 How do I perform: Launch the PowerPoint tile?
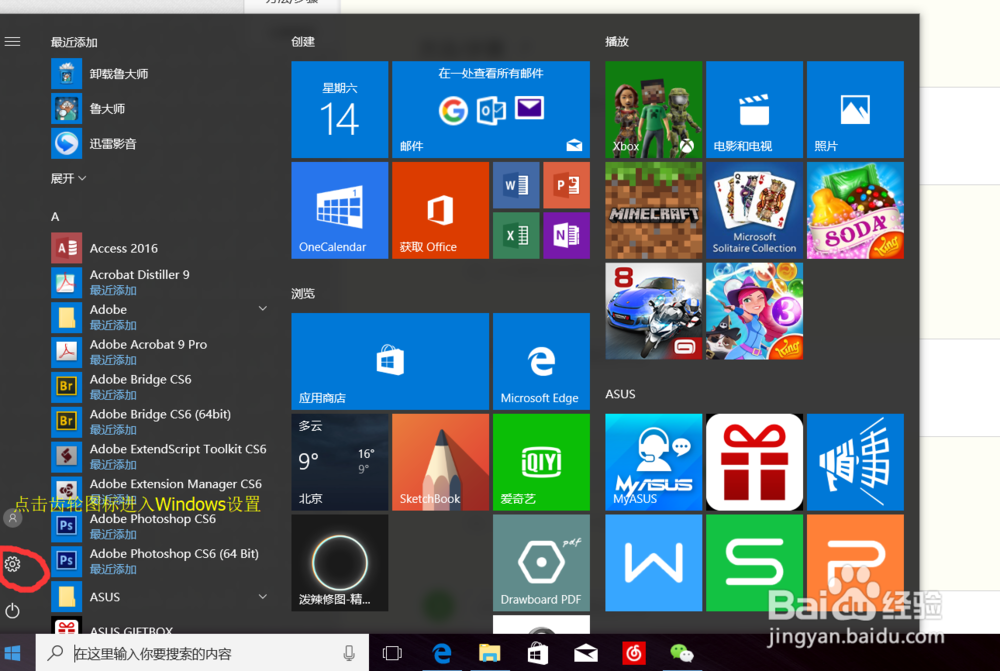566,185
